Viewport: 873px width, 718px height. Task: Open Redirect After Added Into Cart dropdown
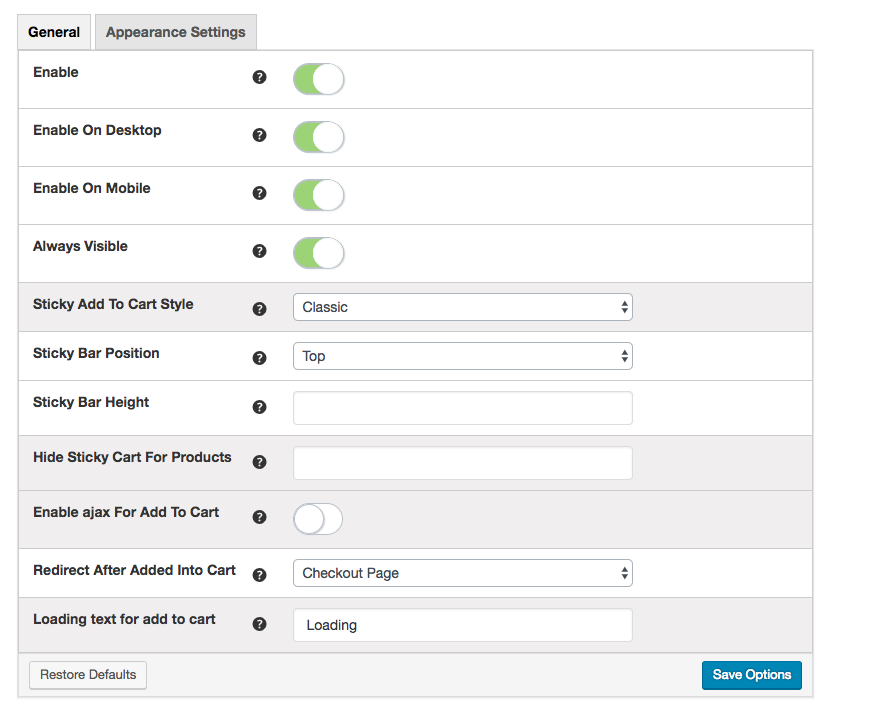[x=462, y=573]
